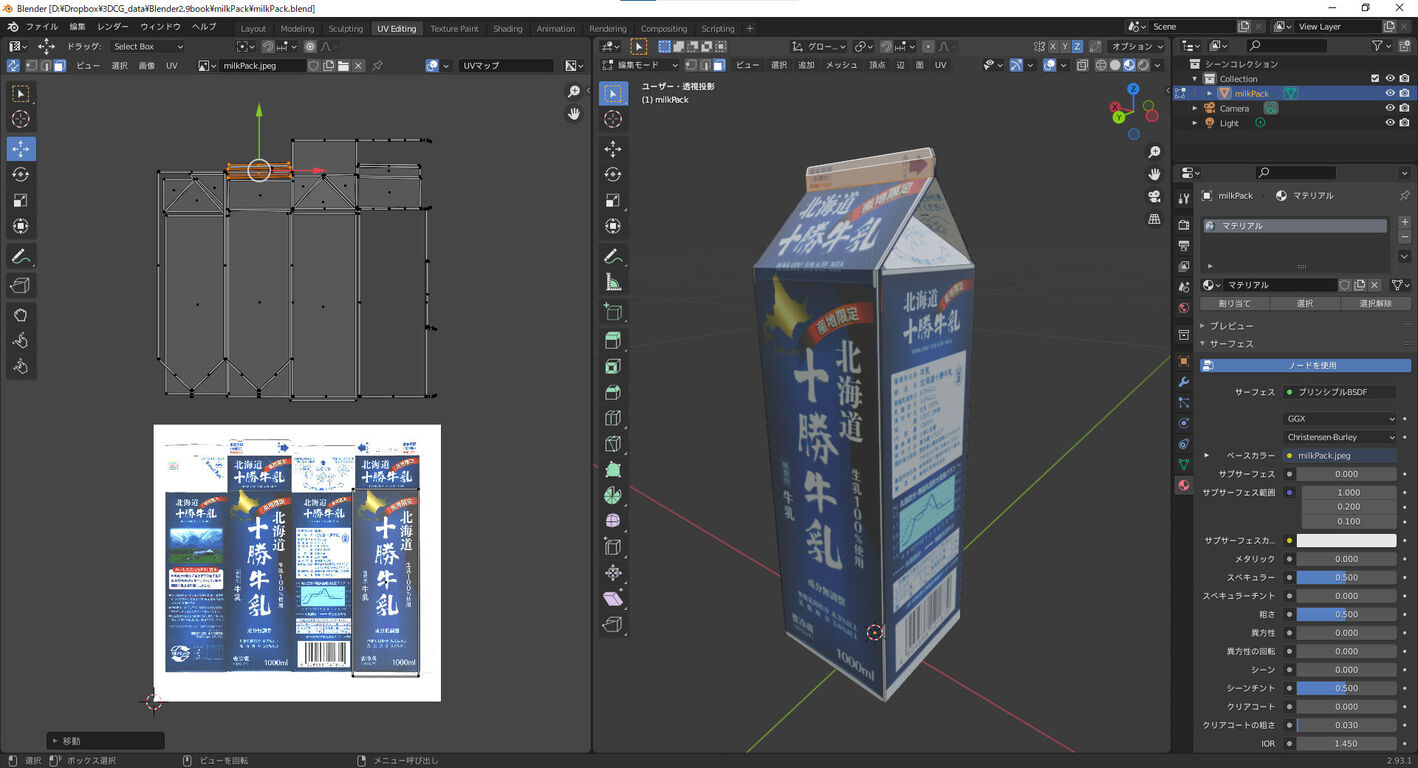Activate the Extrude Region tool
Screen dimensions: 1418x768
coord(613,340)
